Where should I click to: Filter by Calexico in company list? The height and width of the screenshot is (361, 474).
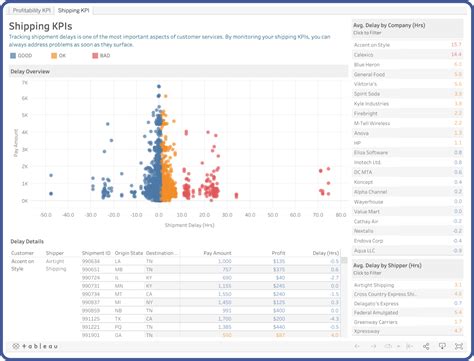point(408,55)
